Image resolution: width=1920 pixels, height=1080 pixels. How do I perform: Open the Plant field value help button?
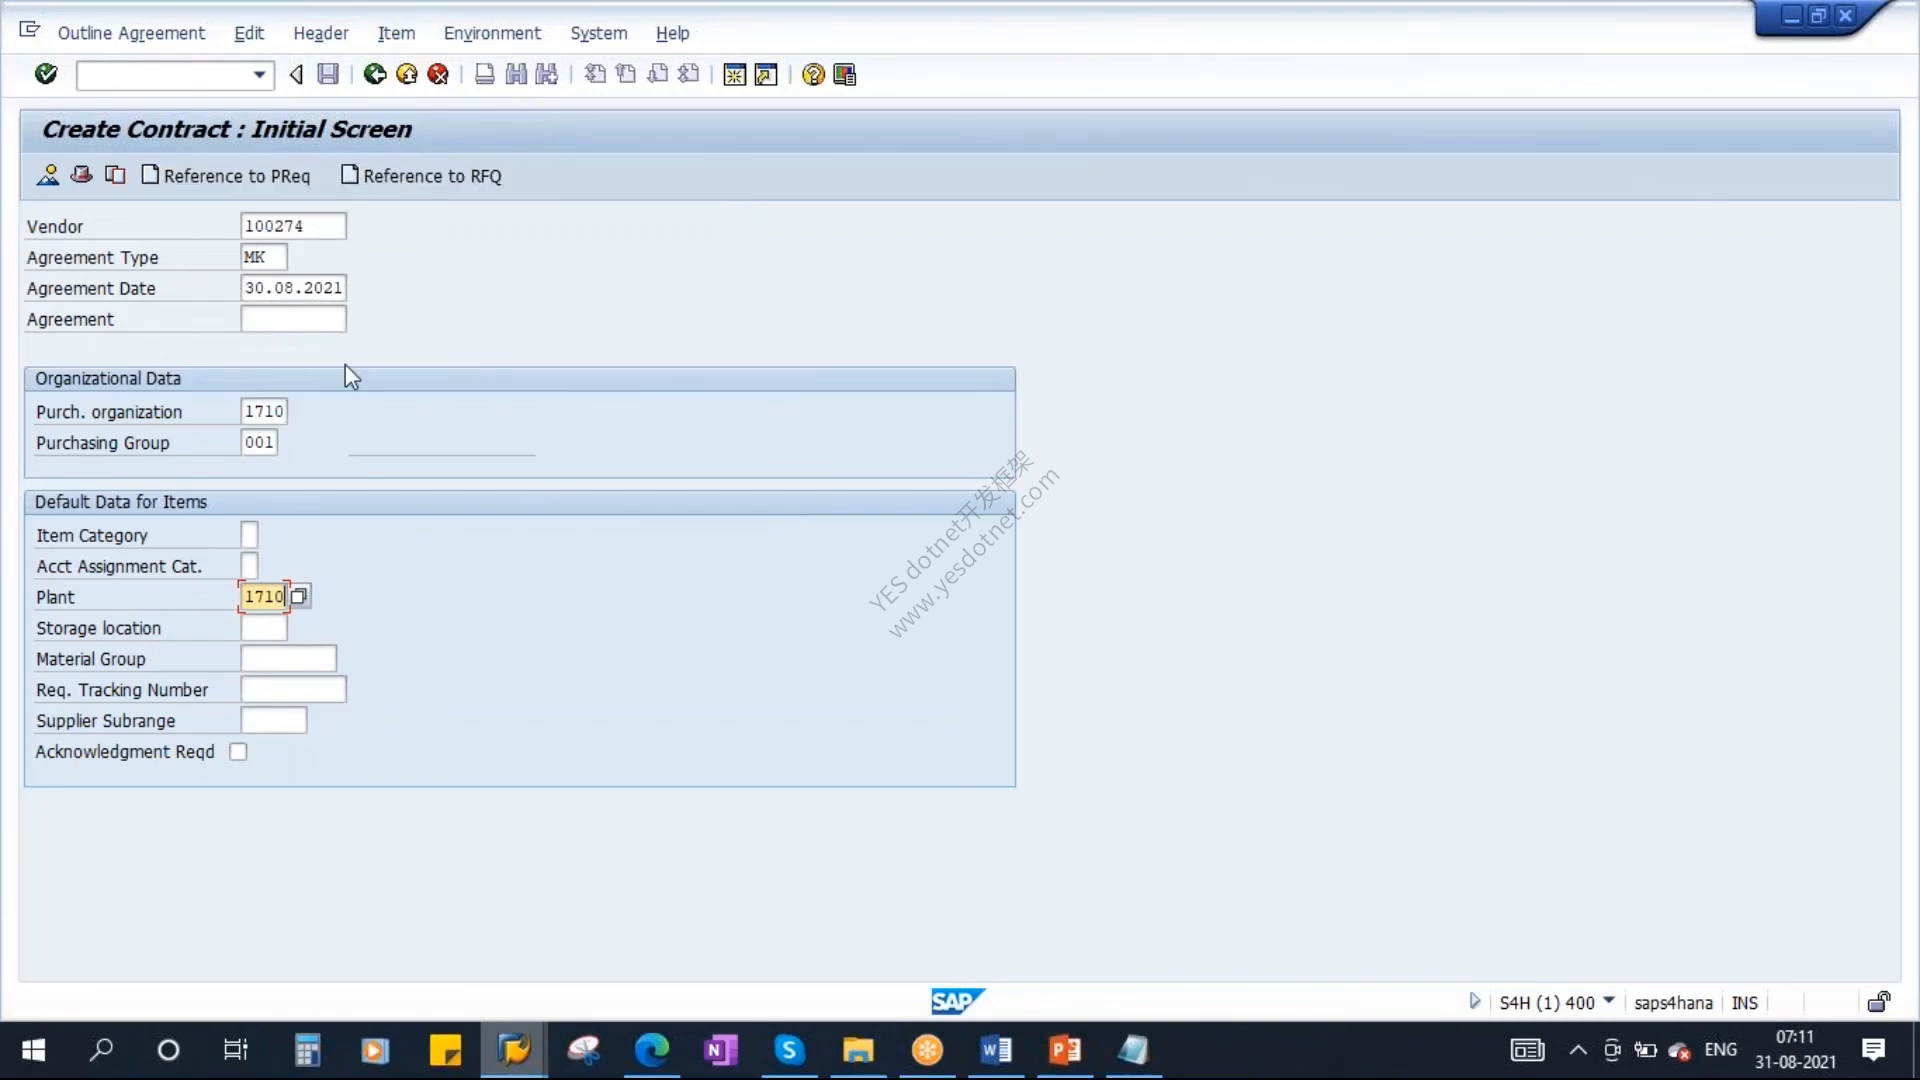tap(299, 596)
